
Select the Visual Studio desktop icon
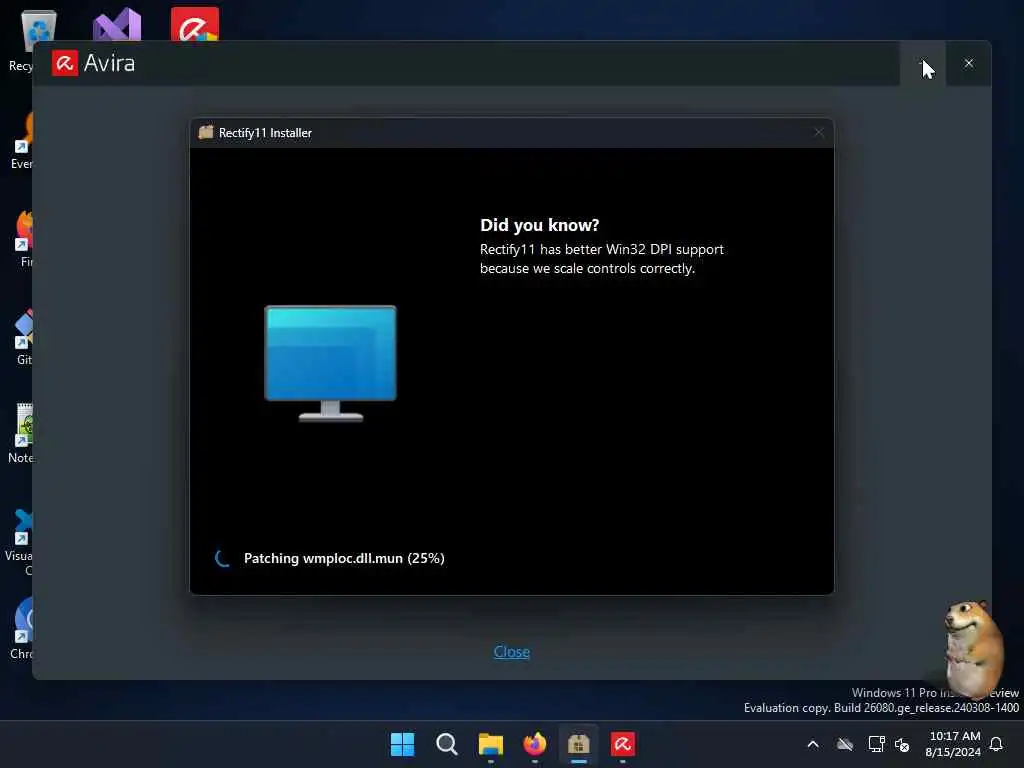117,24
